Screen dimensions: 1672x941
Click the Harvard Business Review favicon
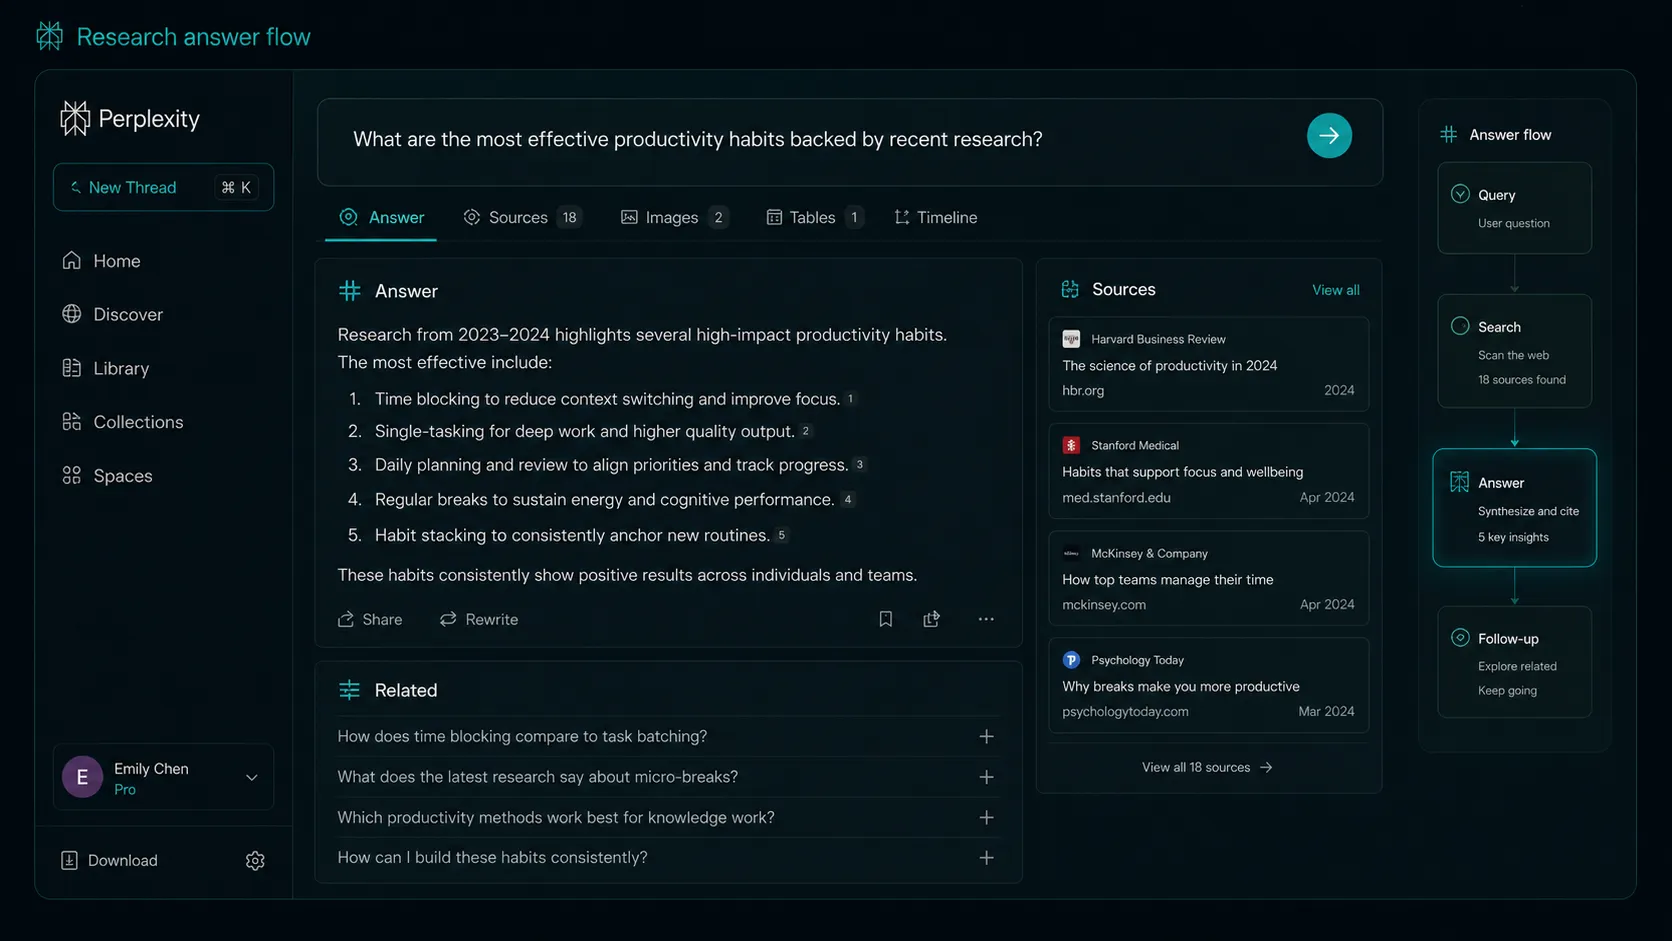tap(1071, 339)
